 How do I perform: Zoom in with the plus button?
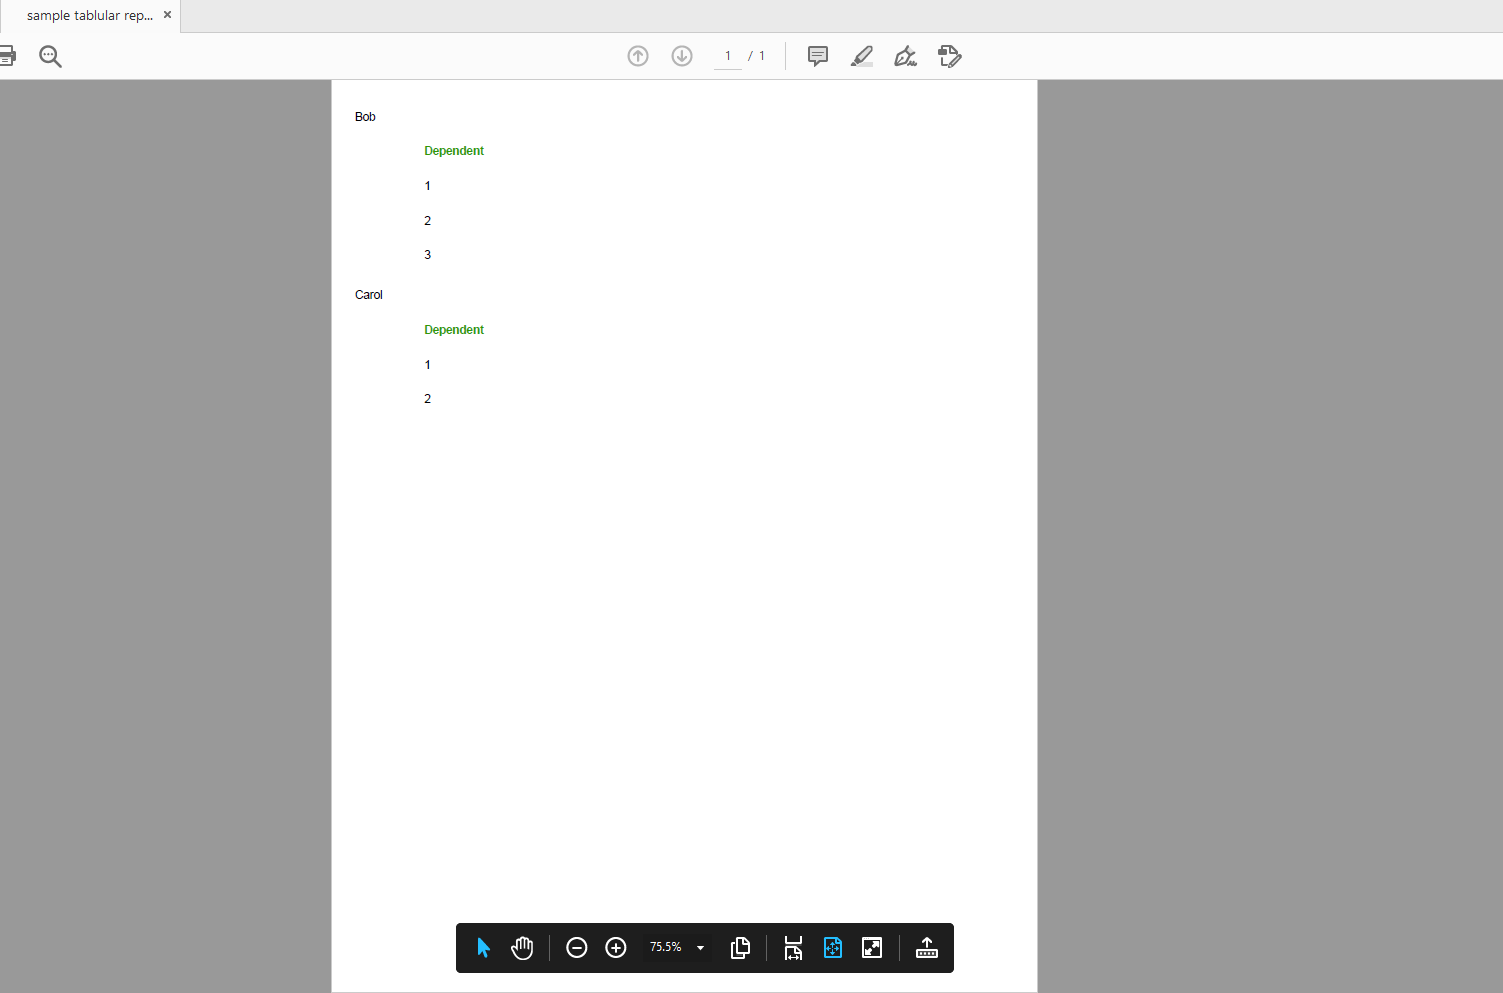tap(616, 948)
